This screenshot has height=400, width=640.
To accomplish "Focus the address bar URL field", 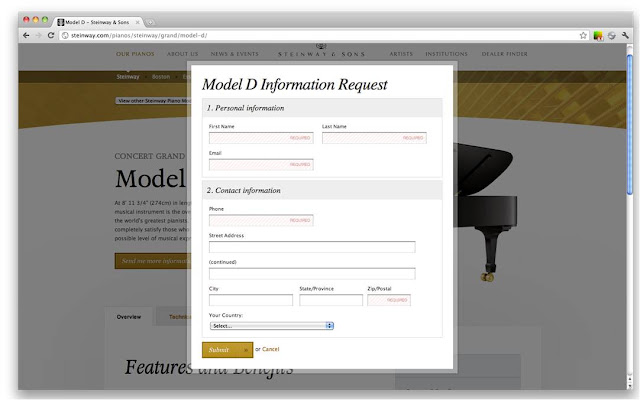I will pyautogui.click(x=322, y=36).
